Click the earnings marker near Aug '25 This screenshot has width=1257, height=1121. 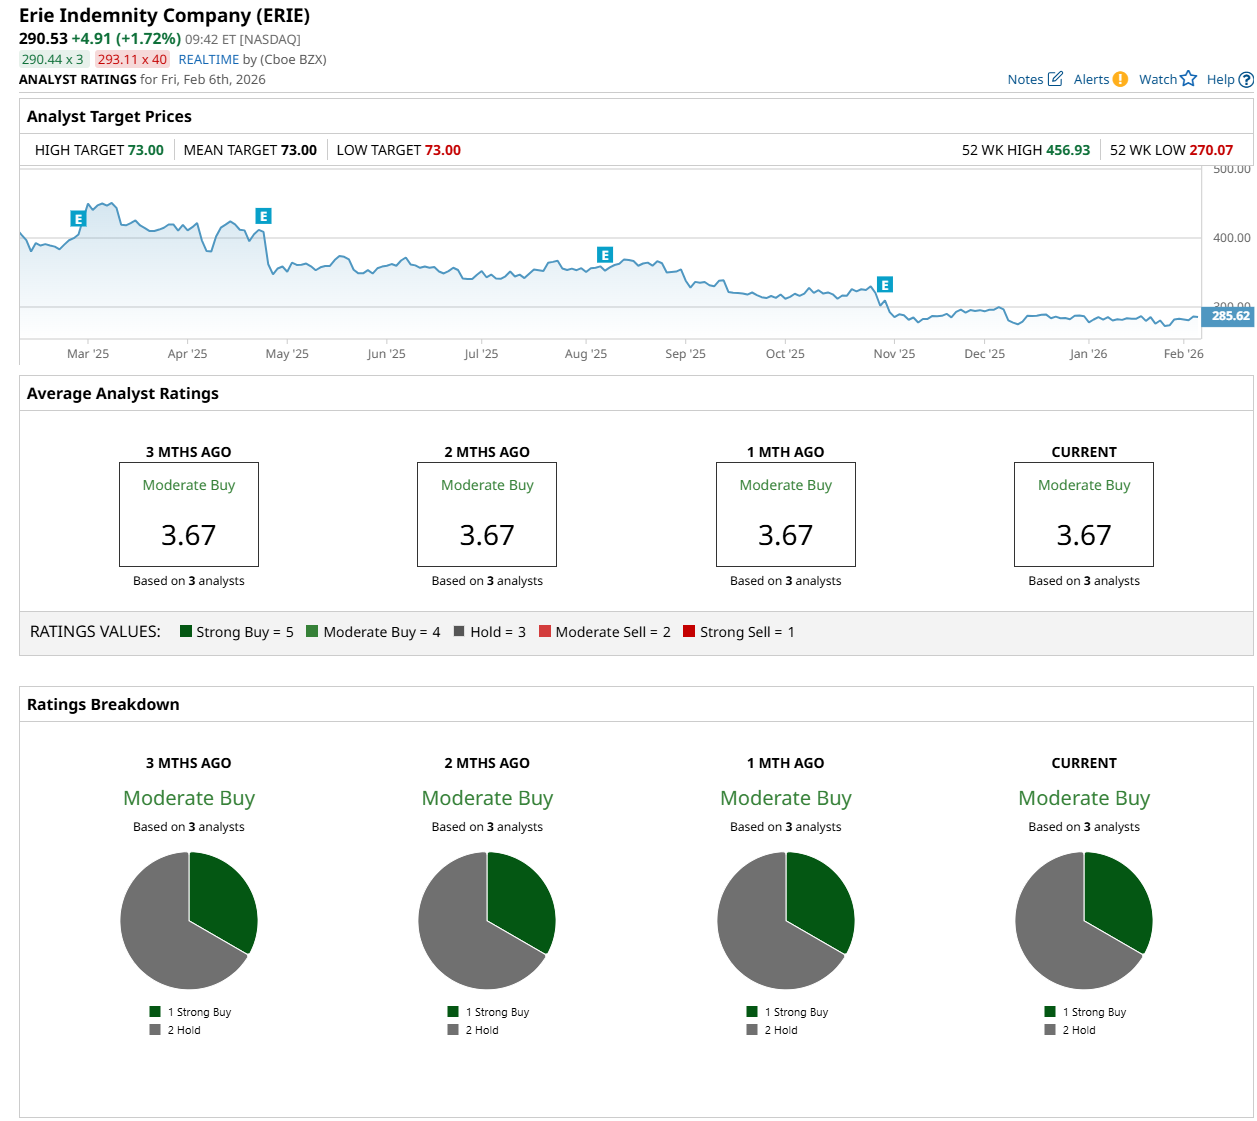click(x=604, y=255)
